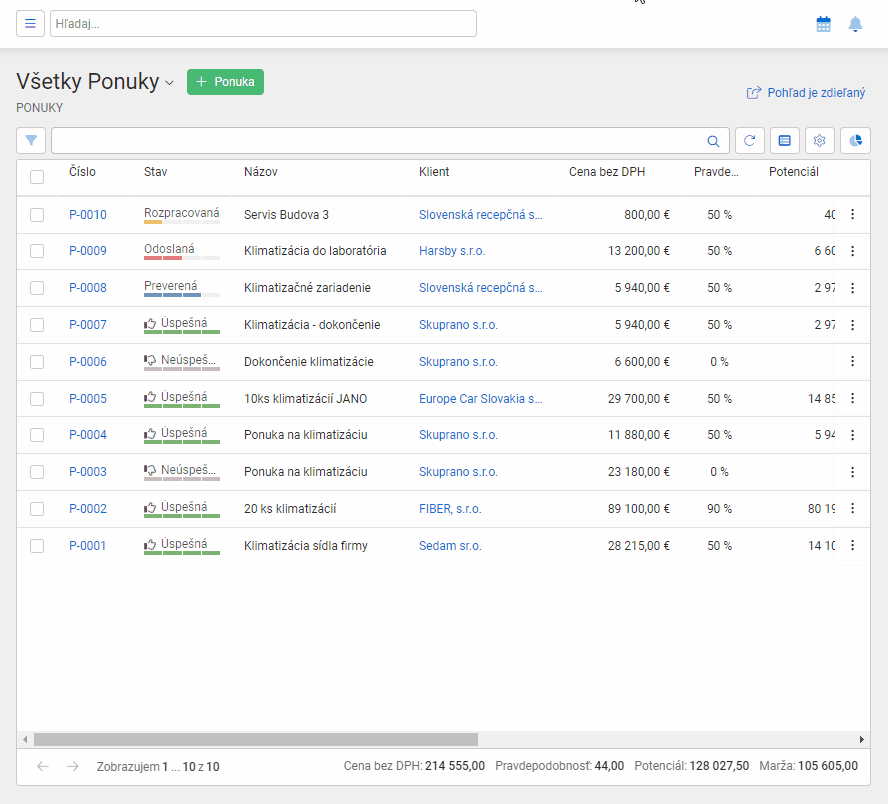Click Rozpracovaná status progress bar
Screen dimensions: 888x804
click(182, 222)
